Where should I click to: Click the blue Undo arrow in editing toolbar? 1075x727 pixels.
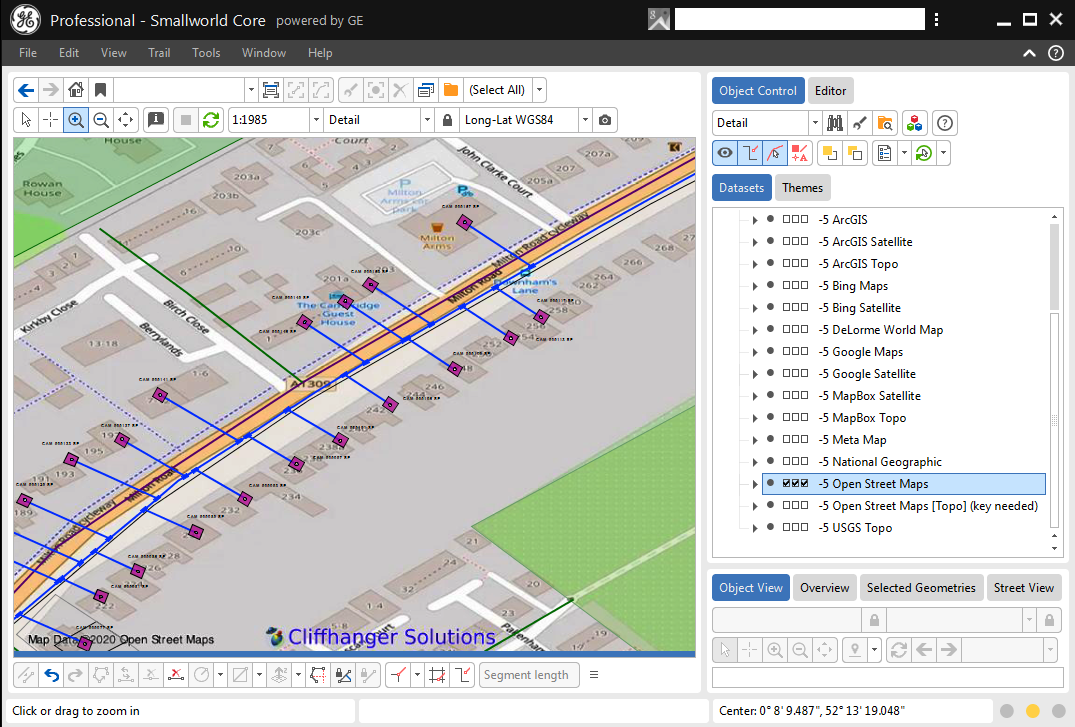(52, 675)
